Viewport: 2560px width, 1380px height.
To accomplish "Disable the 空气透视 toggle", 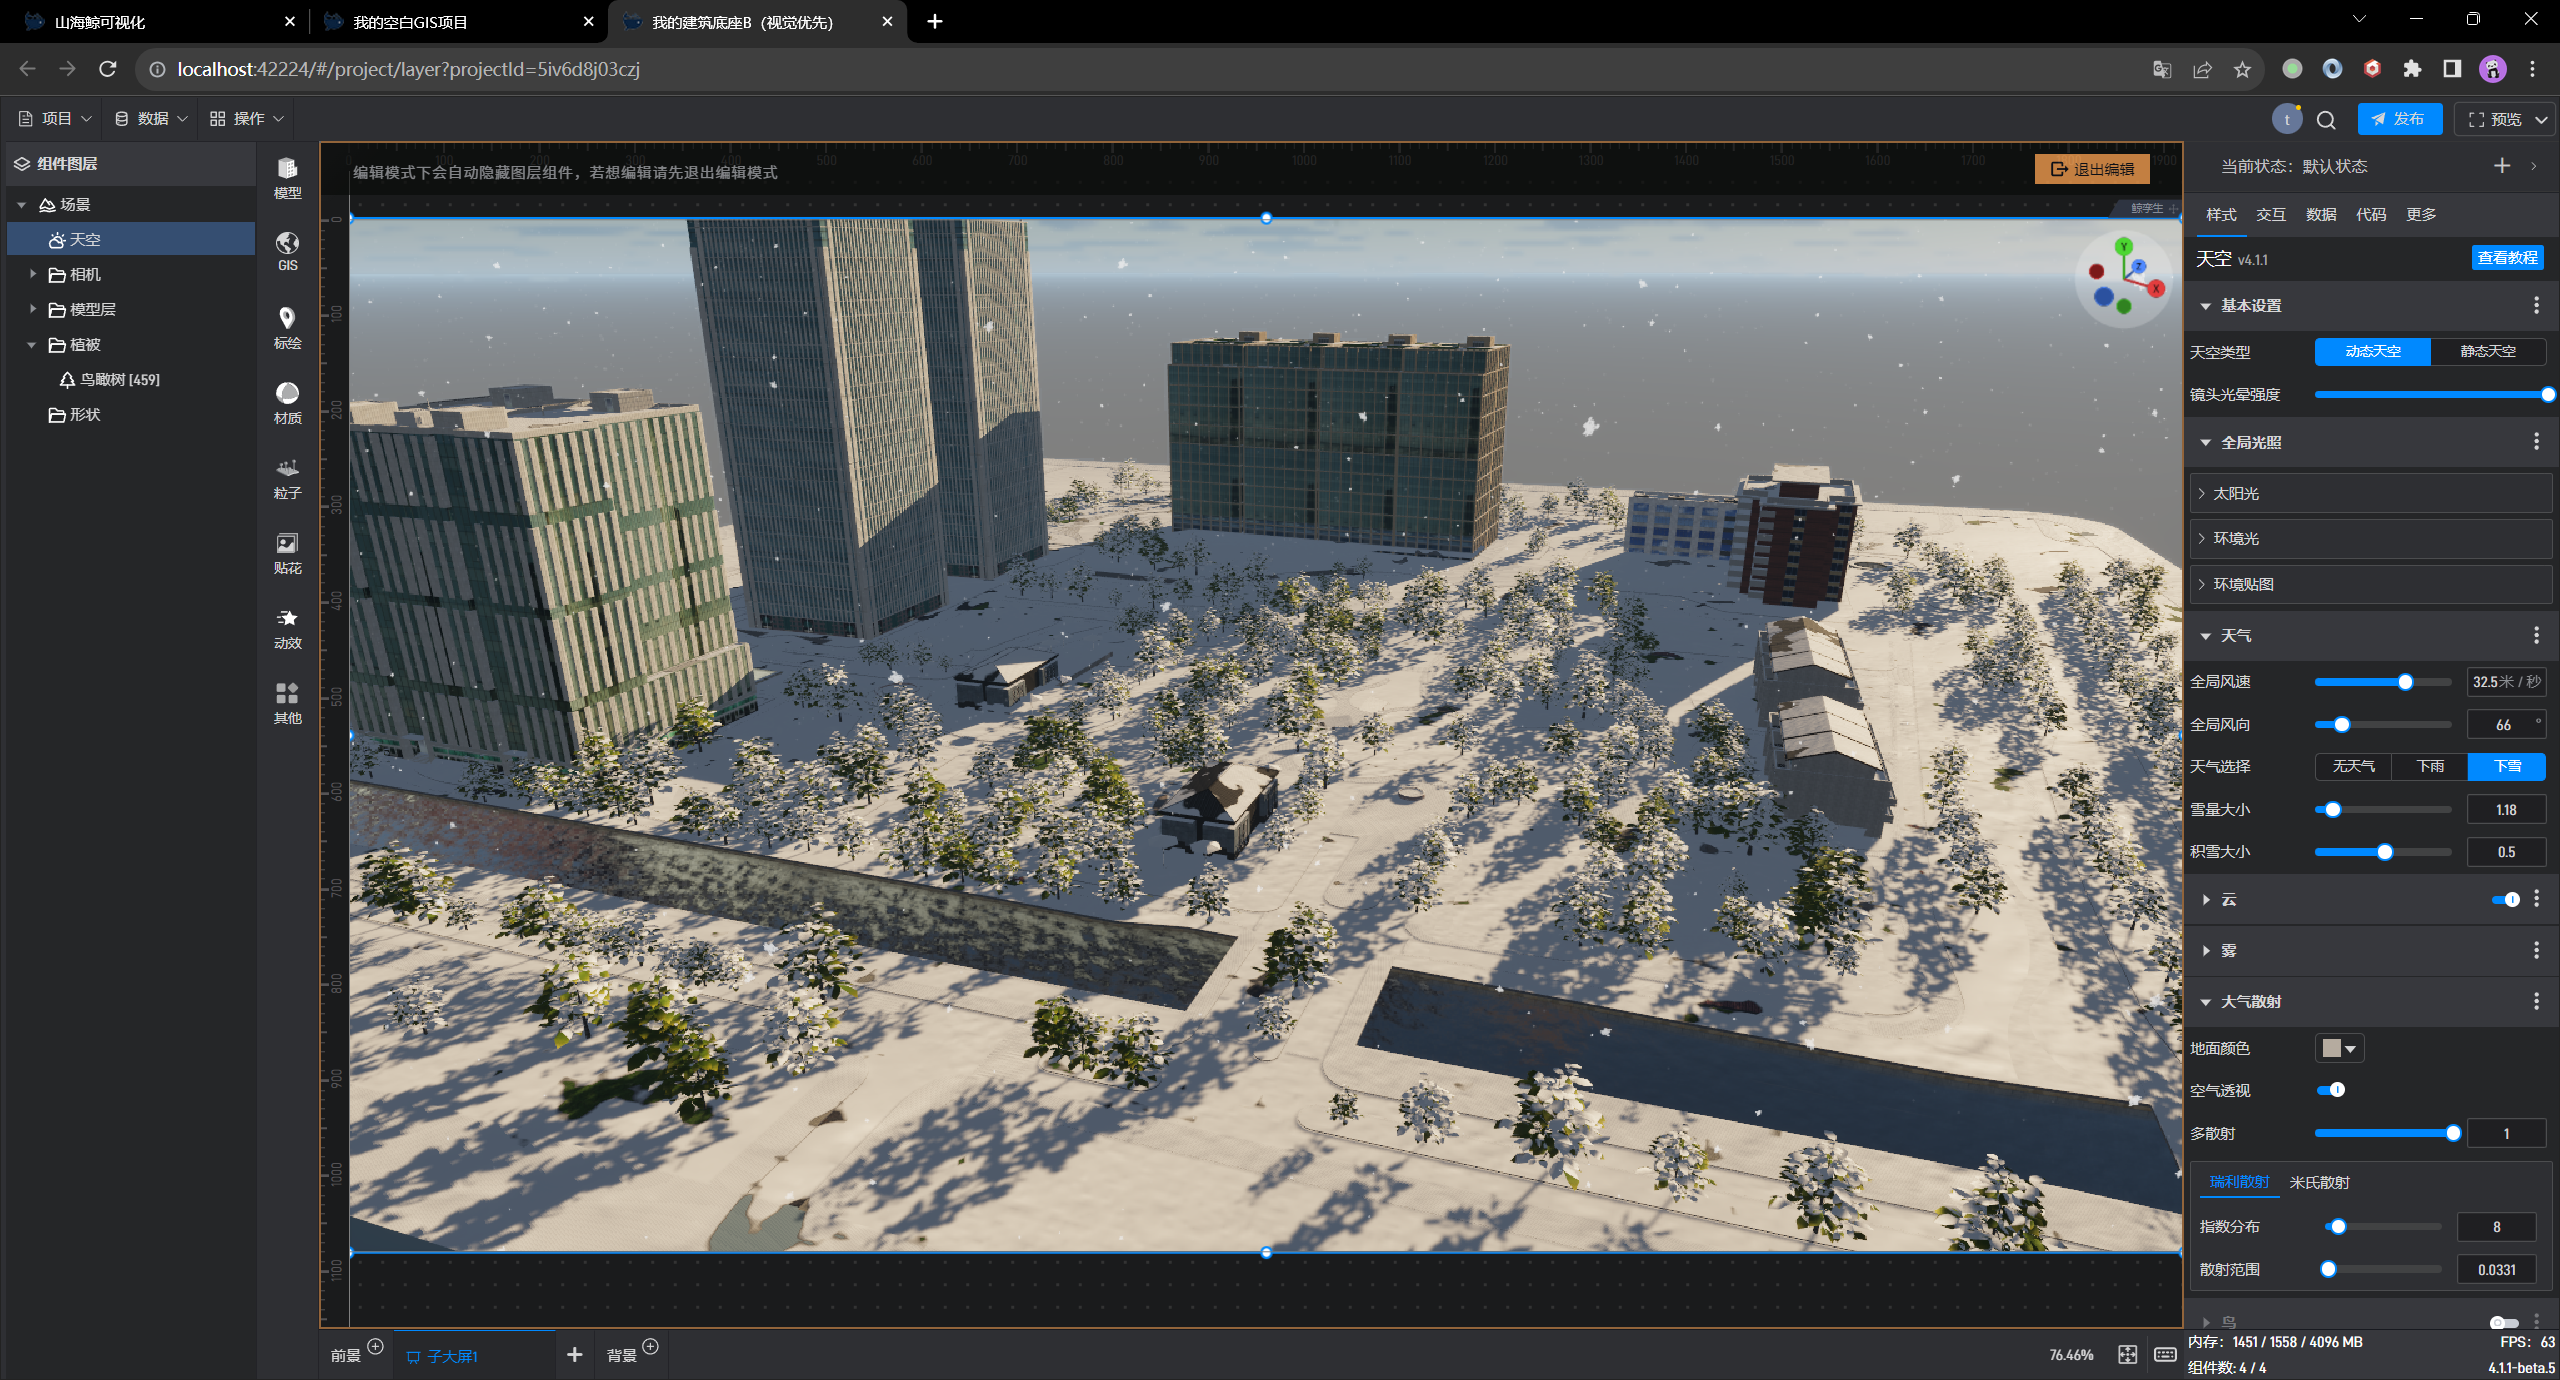I will click(2330, 1090).
